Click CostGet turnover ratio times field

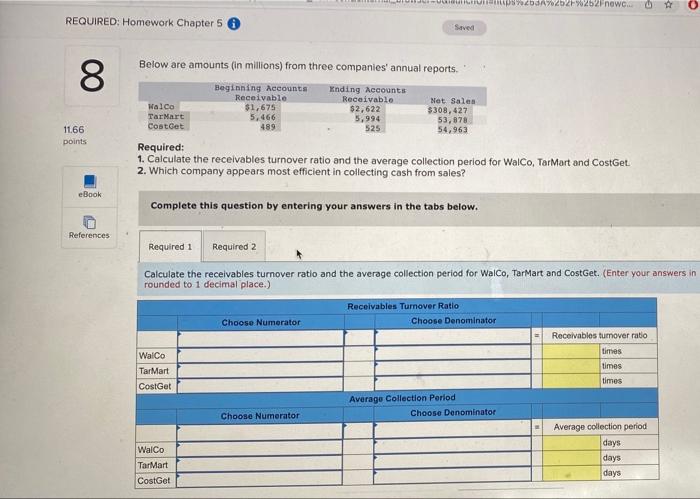571,381
